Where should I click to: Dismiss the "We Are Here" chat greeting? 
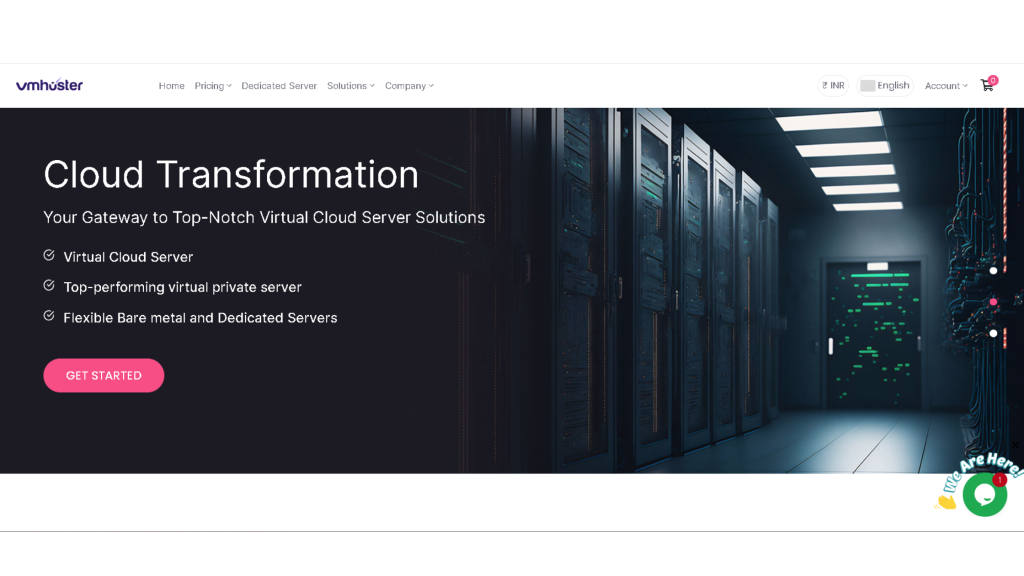pyautogui.click(x=1016, y=445)
